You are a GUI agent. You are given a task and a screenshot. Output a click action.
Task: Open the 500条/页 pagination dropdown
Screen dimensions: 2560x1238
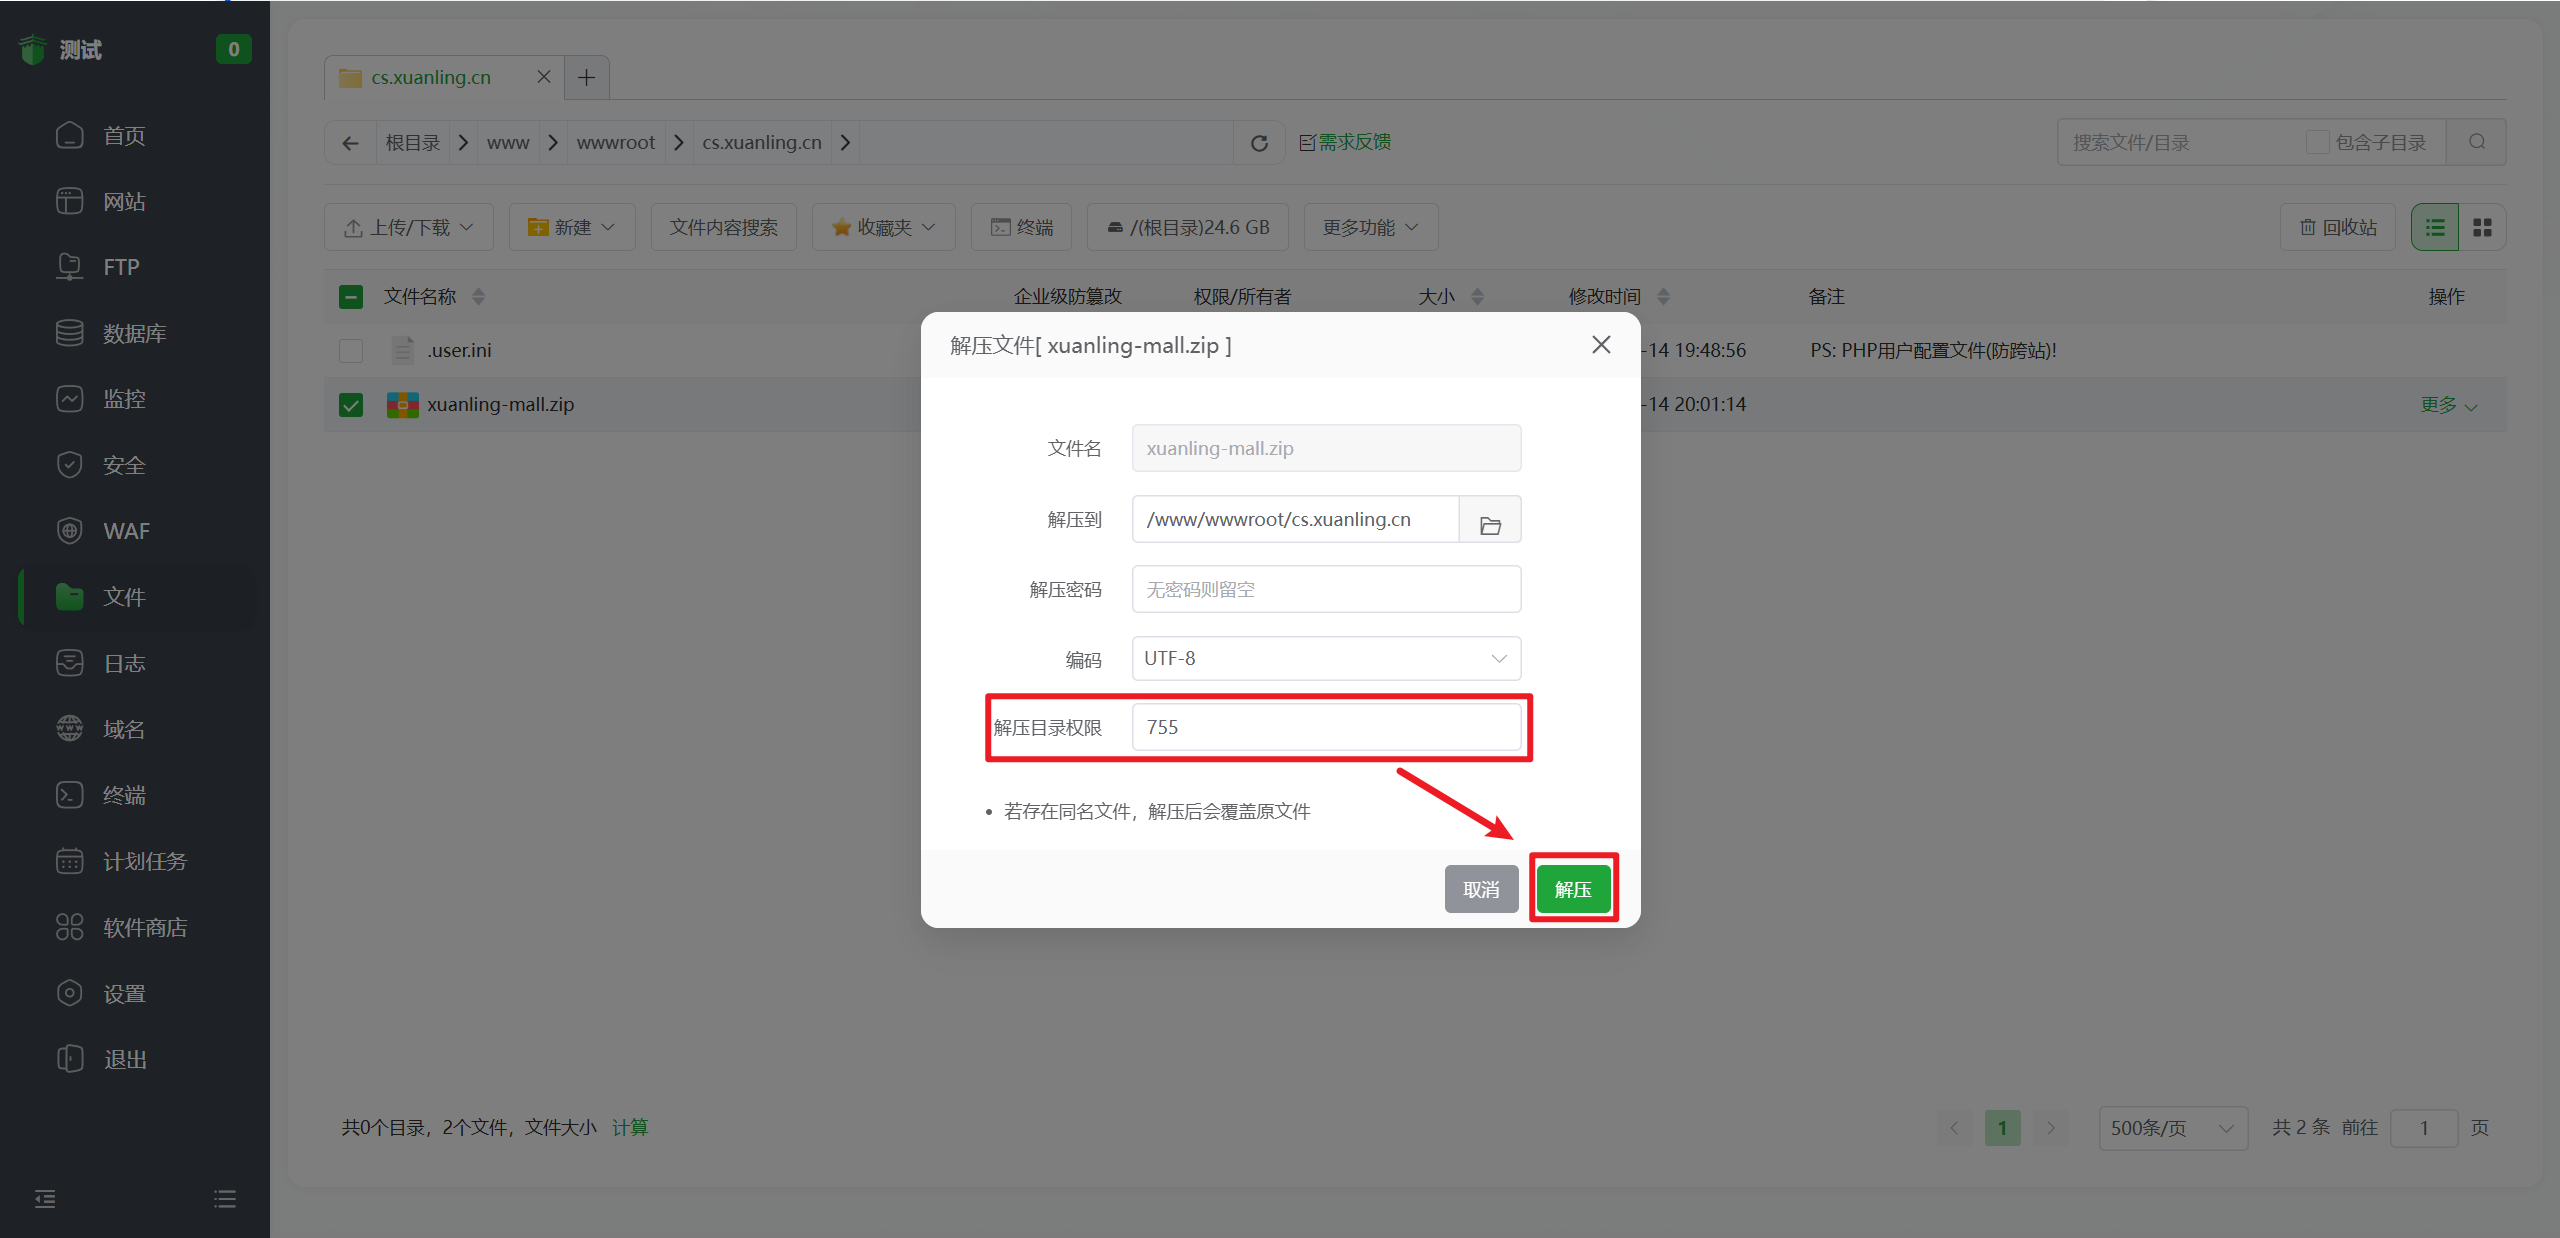point(2172,1127)
